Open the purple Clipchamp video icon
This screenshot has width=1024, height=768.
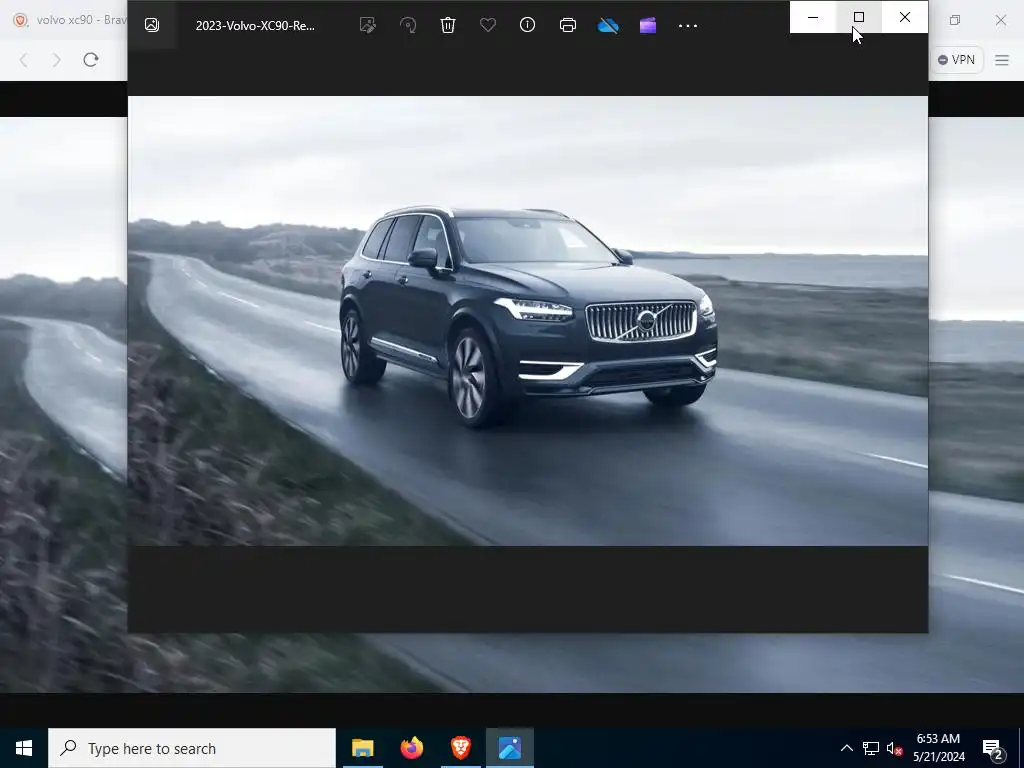(648, 25)
